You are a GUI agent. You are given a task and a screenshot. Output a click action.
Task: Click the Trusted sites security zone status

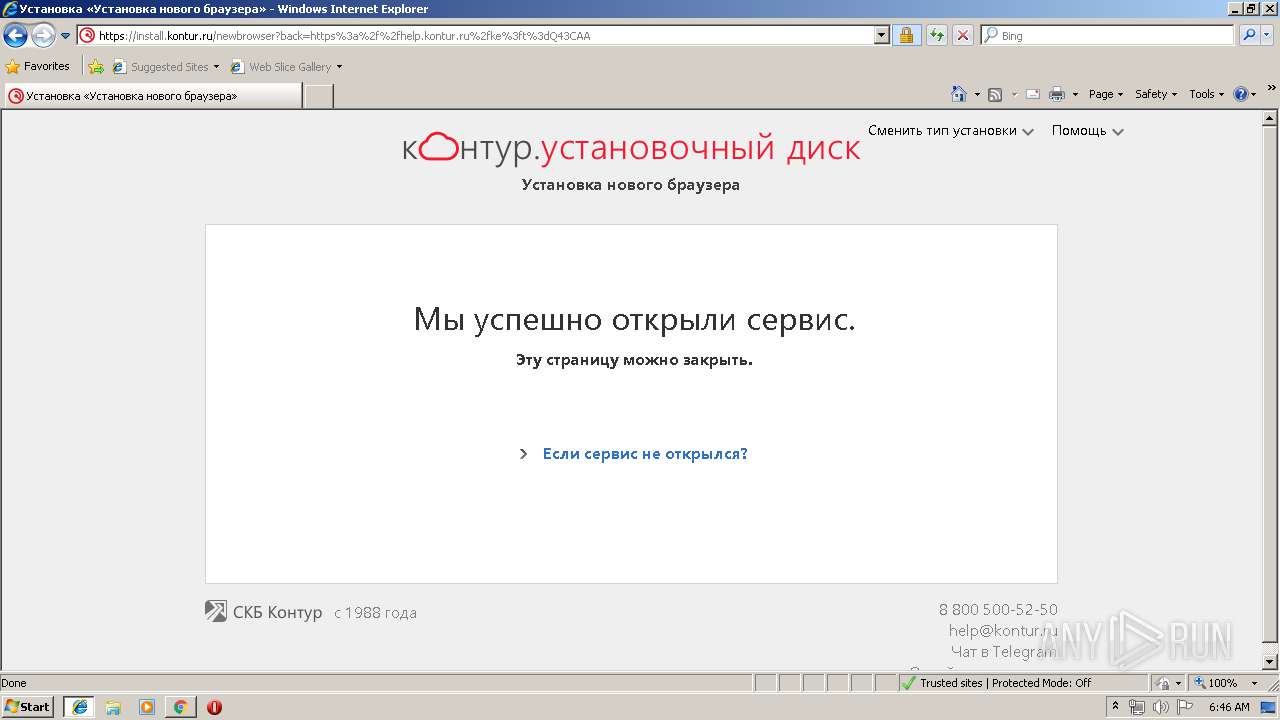(1021, 683)
